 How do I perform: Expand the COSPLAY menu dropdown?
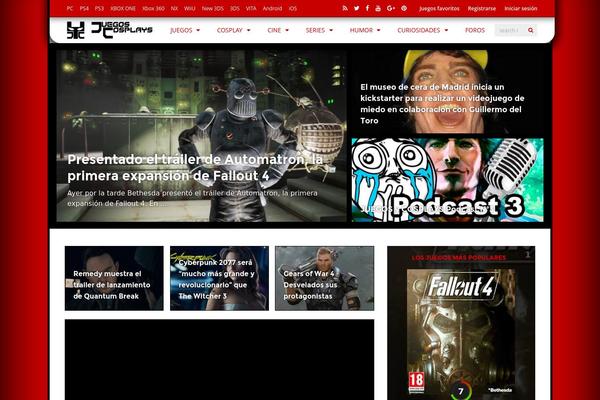click(233, 30)
